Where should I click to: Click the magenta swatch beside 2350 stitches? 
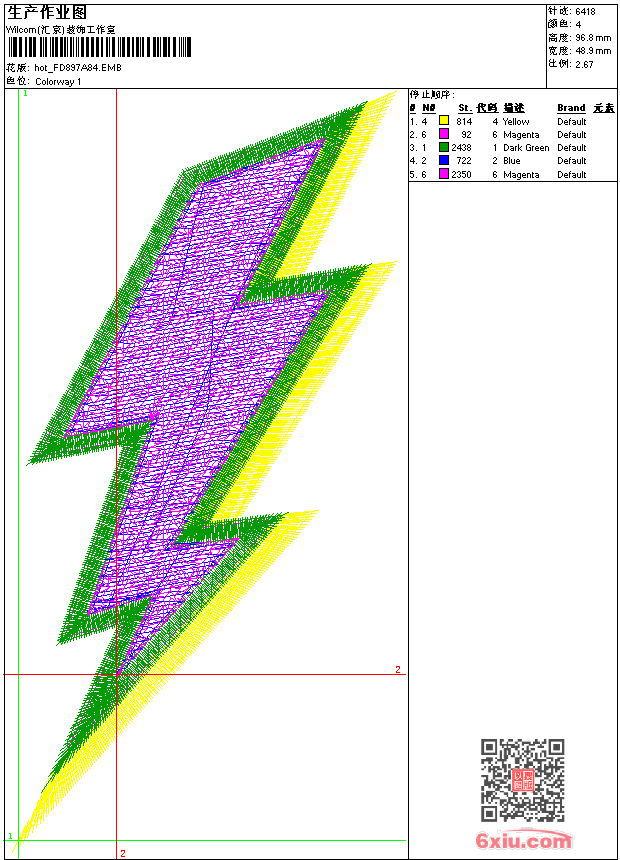444,174
